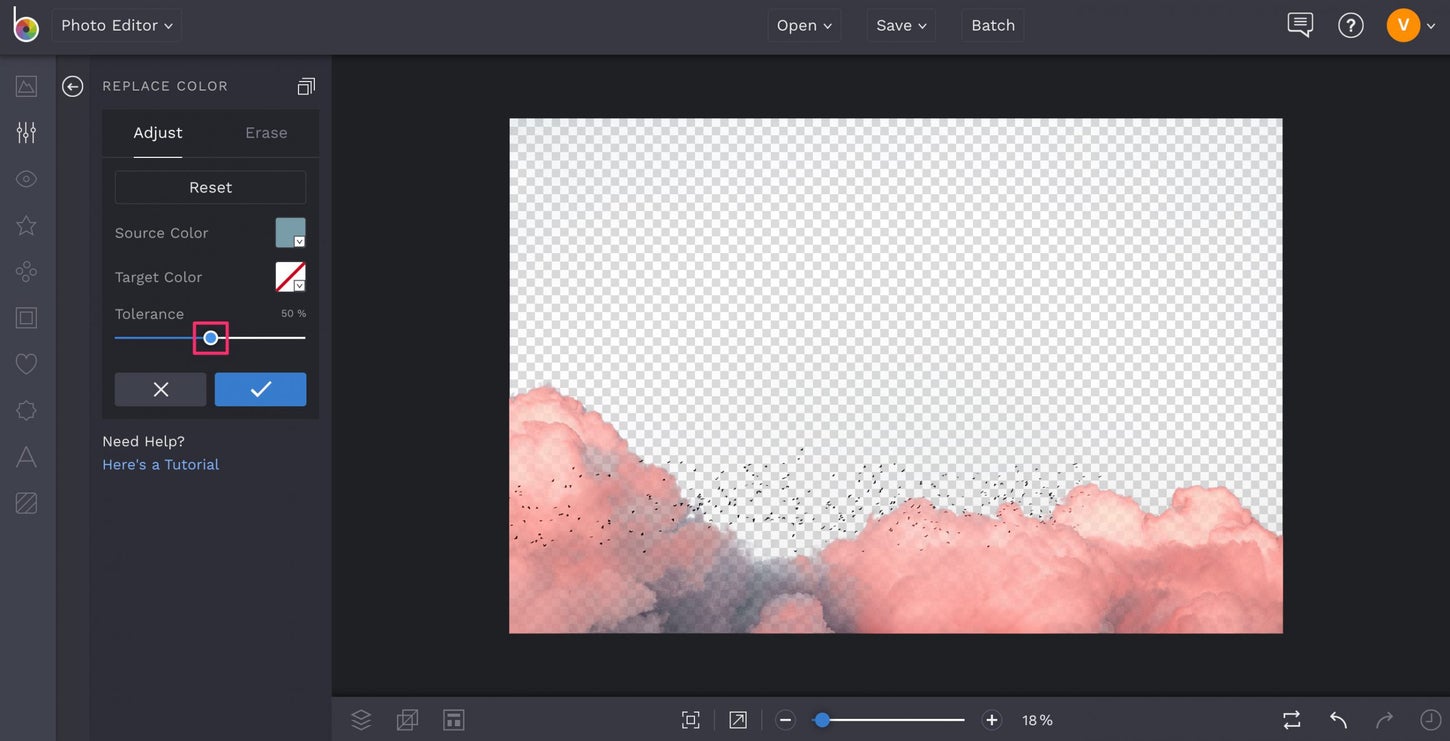Open the Effects panel with the eye icon
The width and height of the screenshot is (1450, 741).
pos(26,178)
